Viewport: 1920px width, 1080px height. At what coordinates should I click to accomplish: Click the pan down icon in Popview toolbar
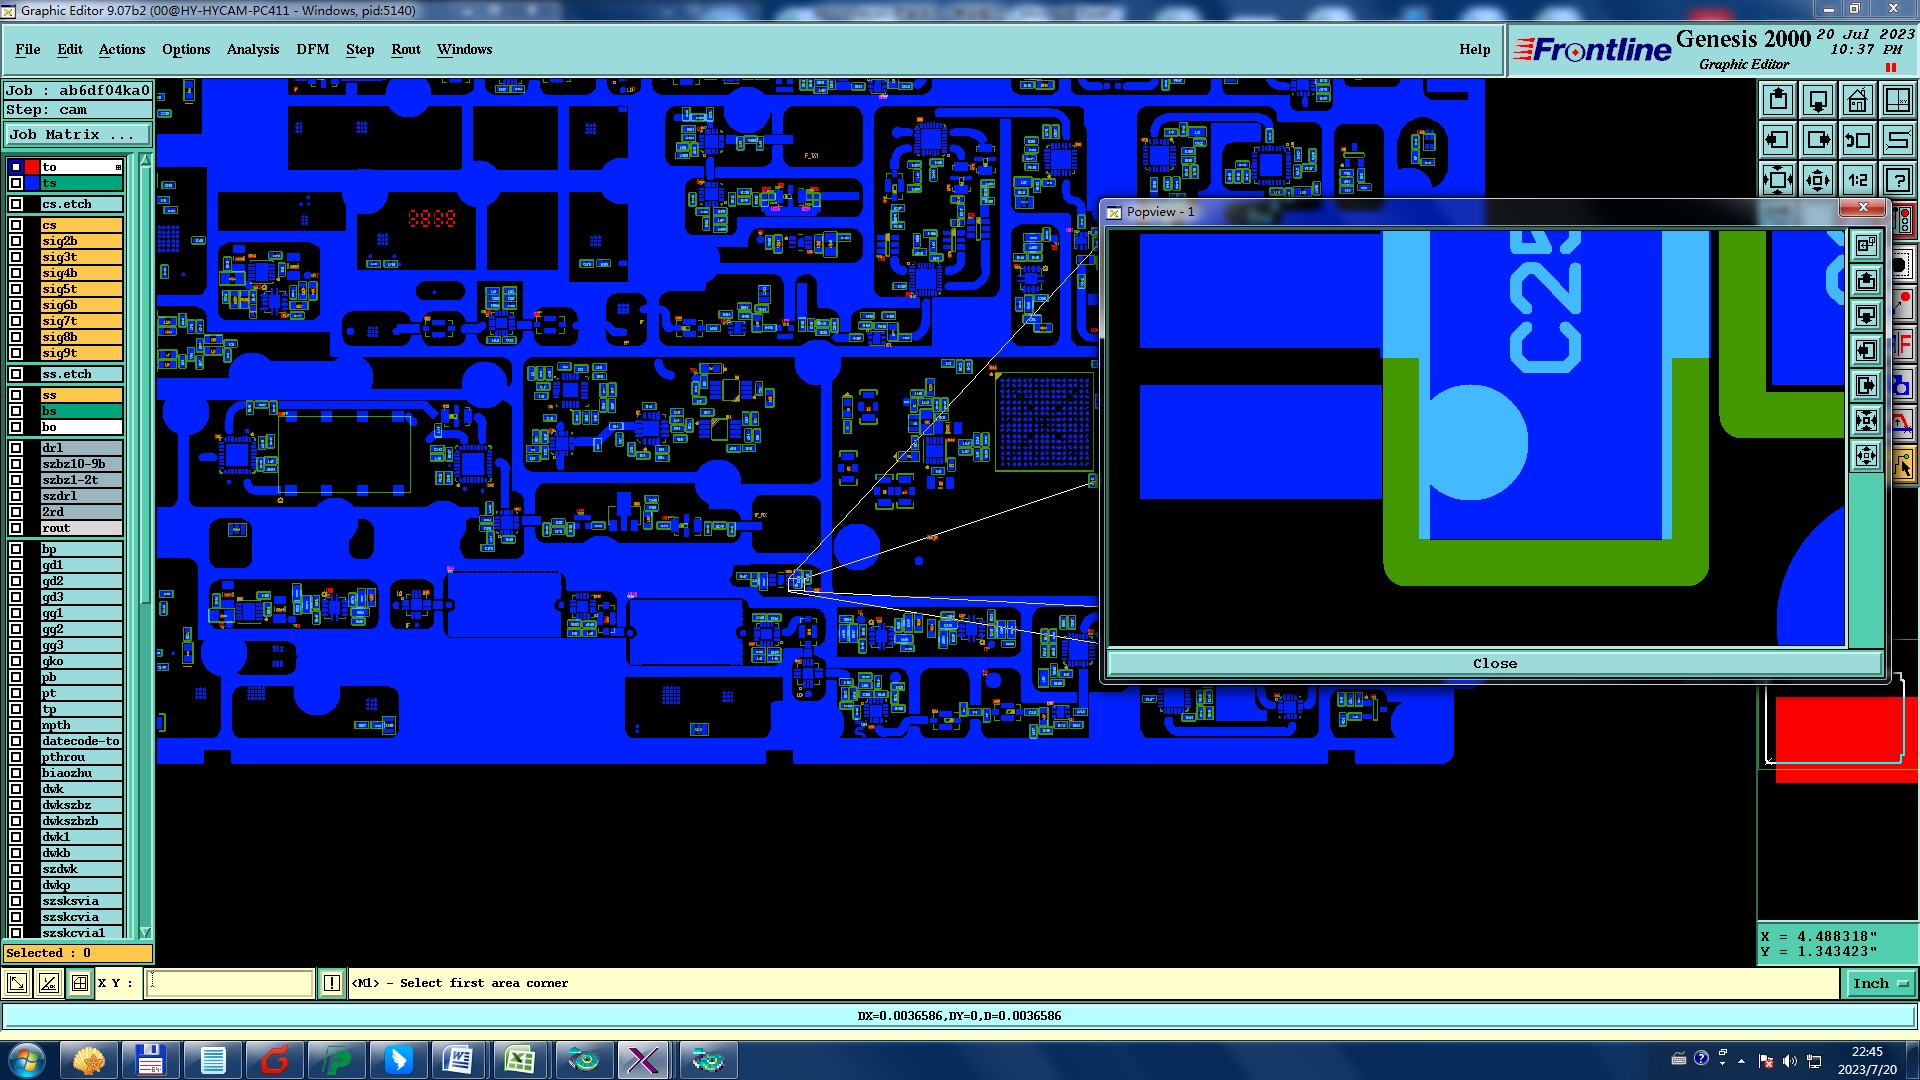1866,316
